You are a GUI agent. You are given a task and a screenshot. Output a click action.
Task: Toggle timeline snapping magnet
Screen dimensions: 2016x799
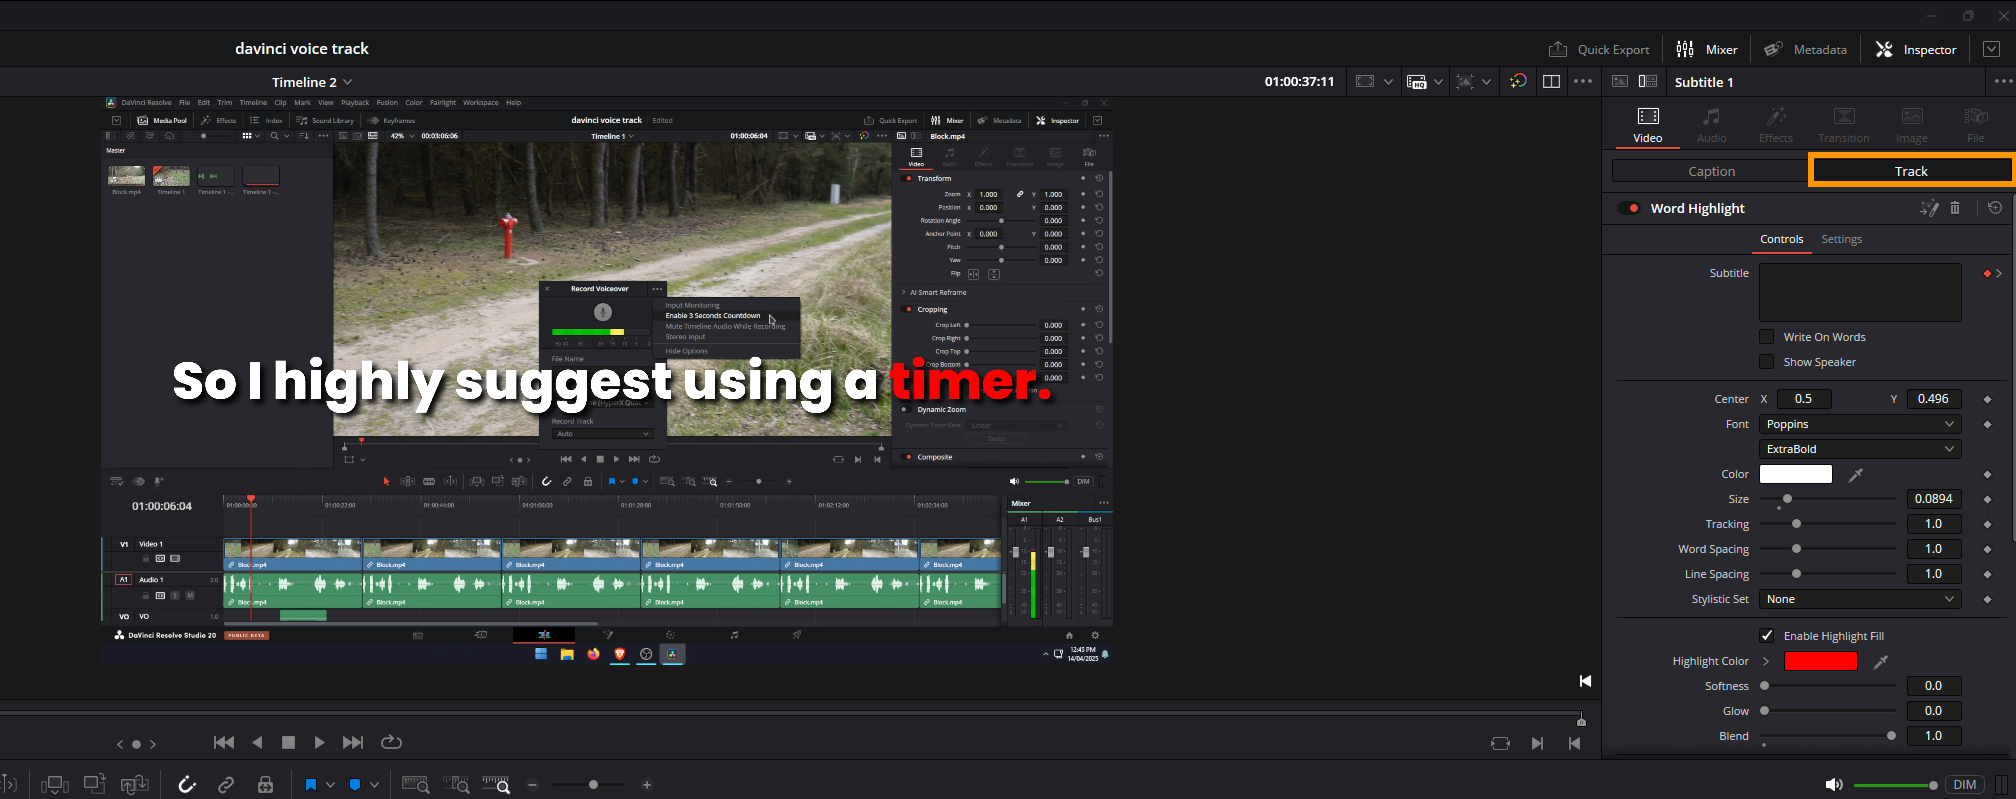(x=187, y=785)
